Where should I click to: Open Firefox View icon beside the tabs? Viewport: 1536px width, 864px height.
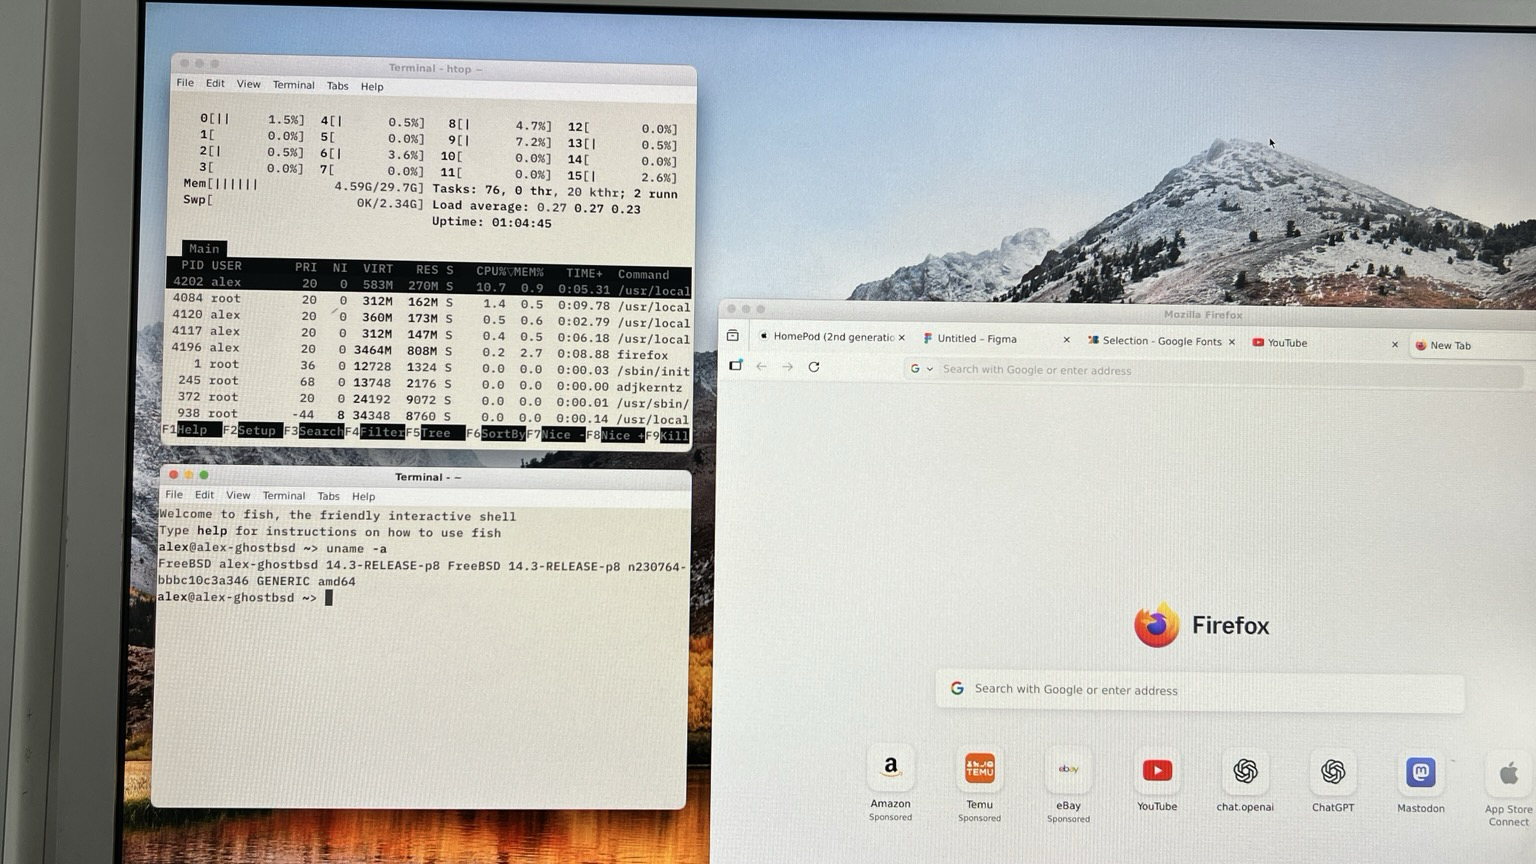732,337
